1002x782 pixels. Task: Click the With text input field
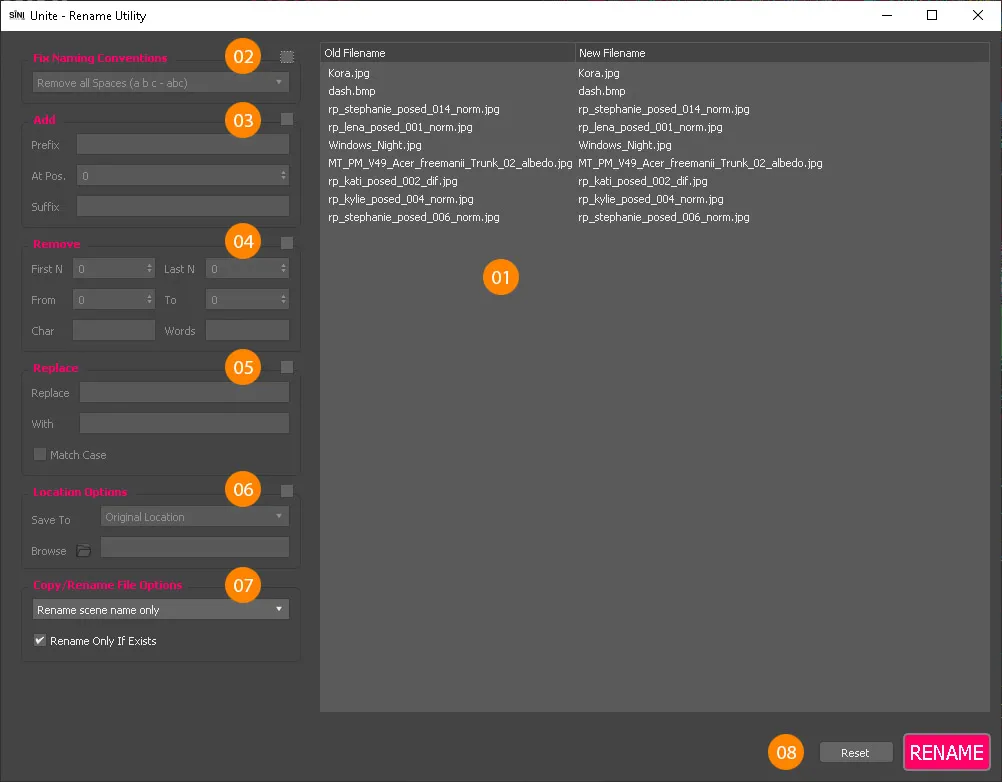184,423
